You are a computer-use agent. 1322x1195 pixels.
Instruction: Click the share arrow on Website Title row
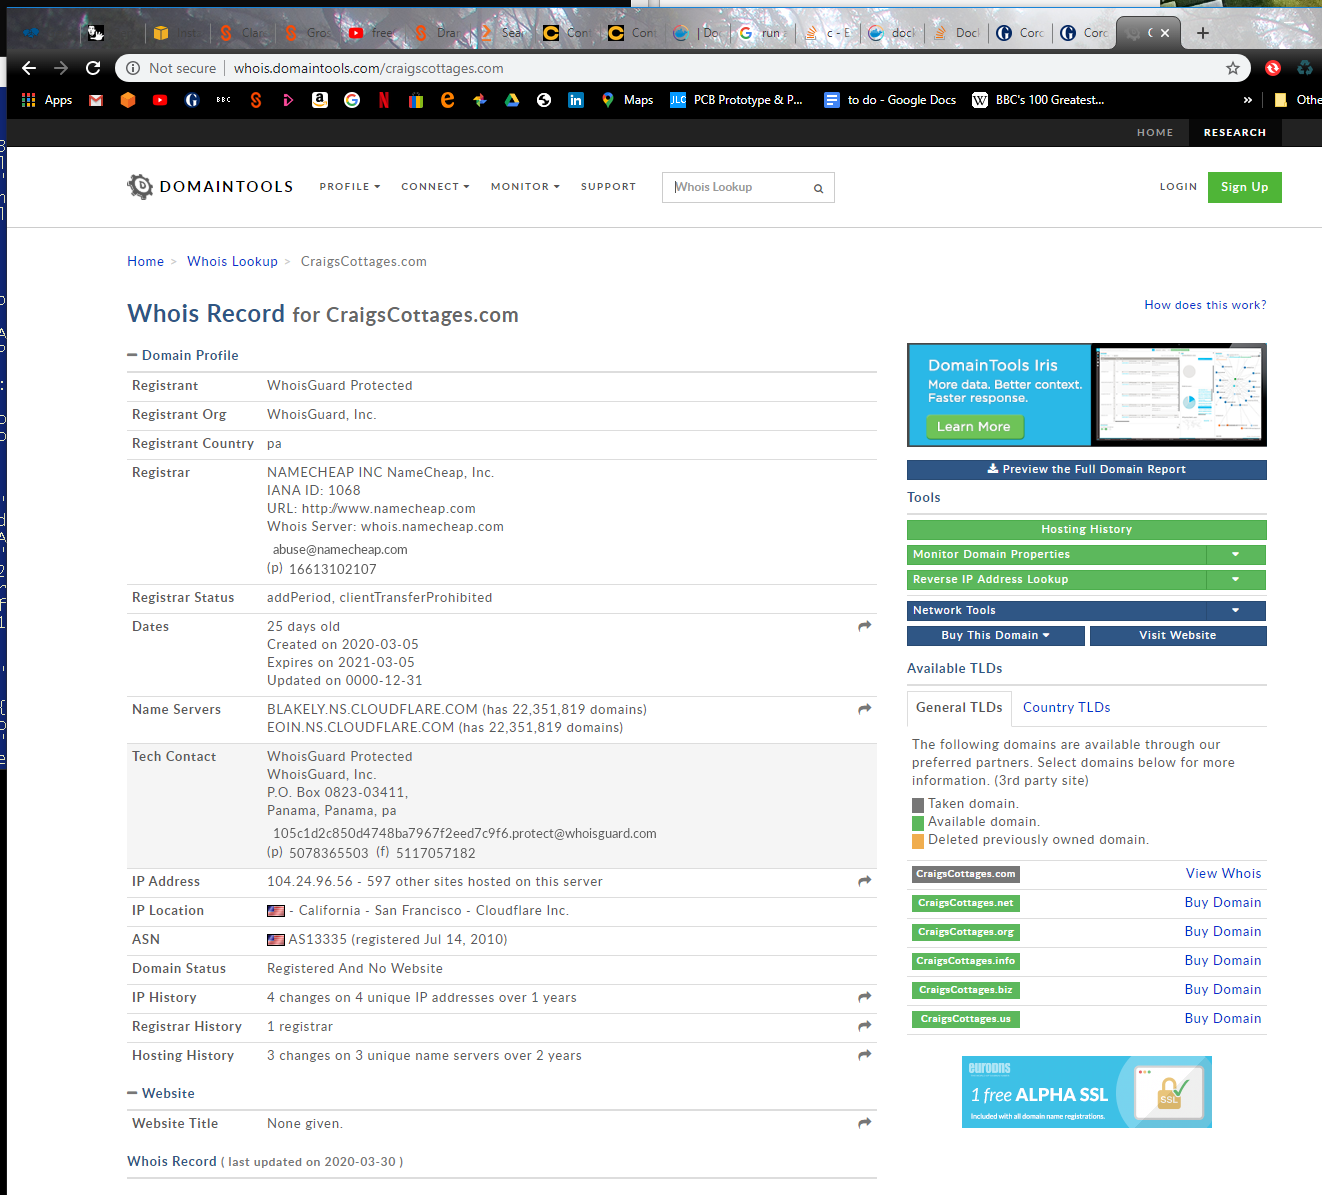tap(865, 1123)
